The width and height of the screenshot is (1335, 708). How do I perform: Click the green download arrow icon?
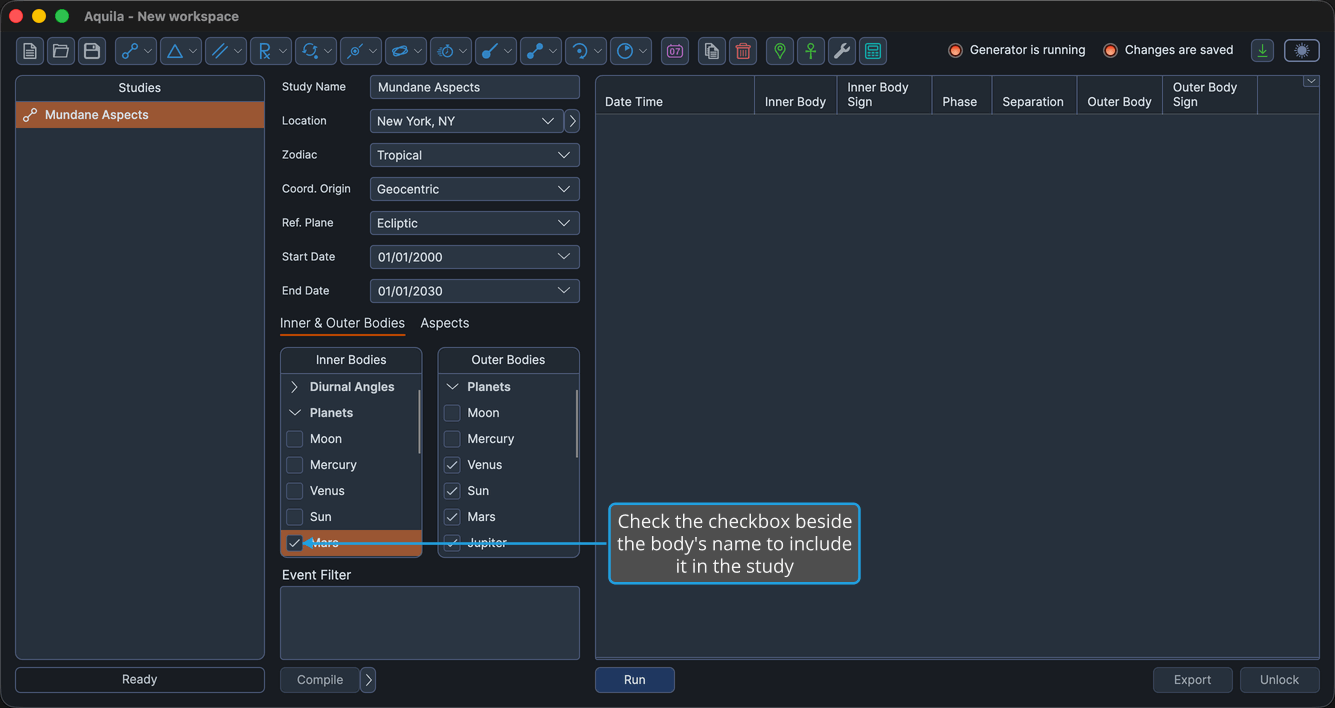1263,51
